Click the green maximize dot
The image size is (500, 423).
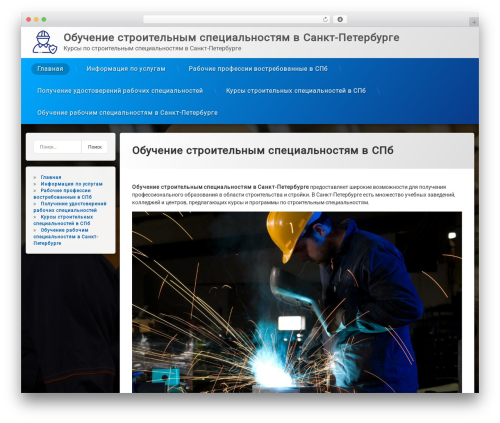44,19
